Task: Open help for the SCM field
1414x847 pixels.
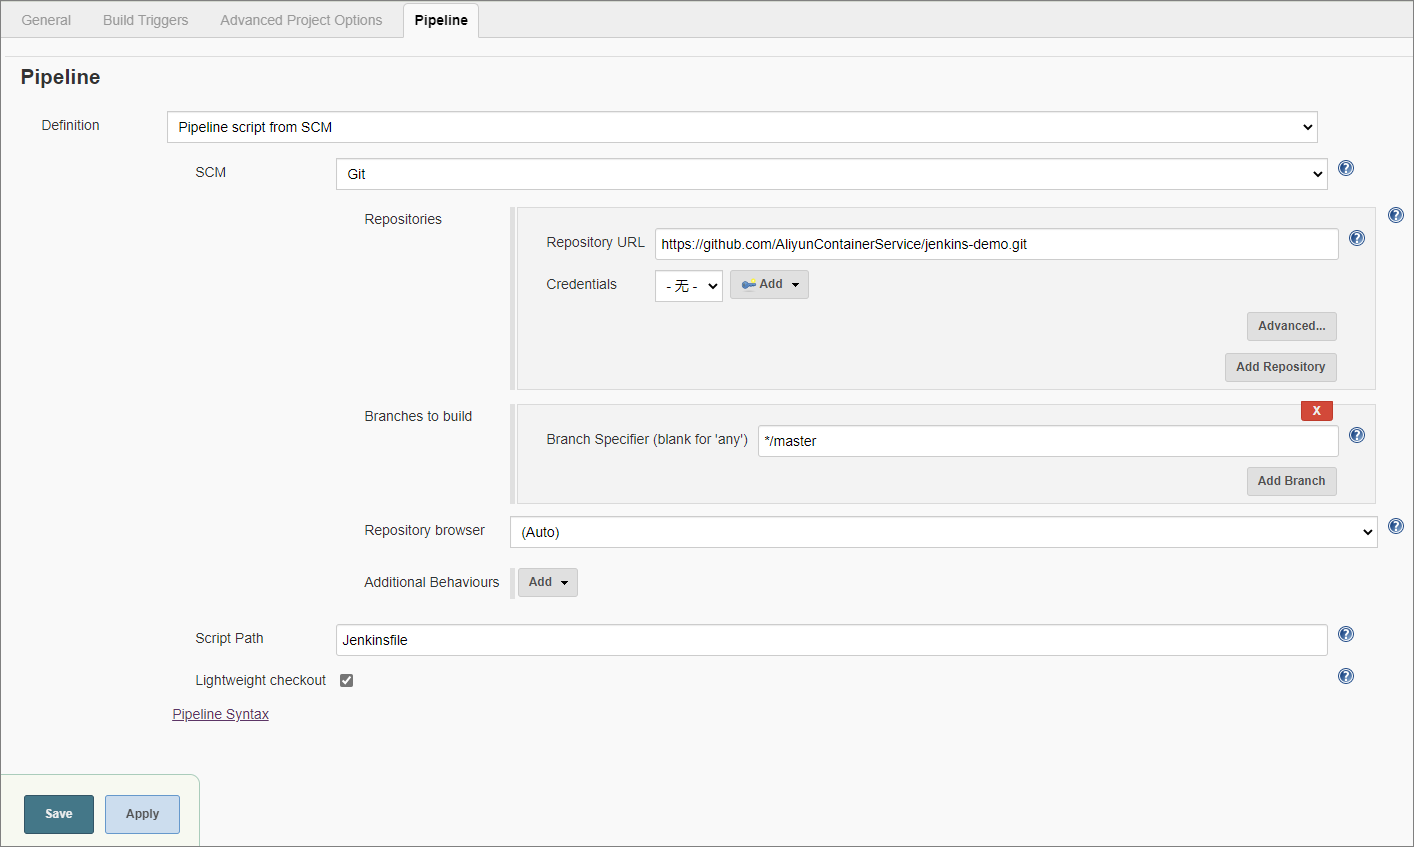Action: pos(1346,168)
